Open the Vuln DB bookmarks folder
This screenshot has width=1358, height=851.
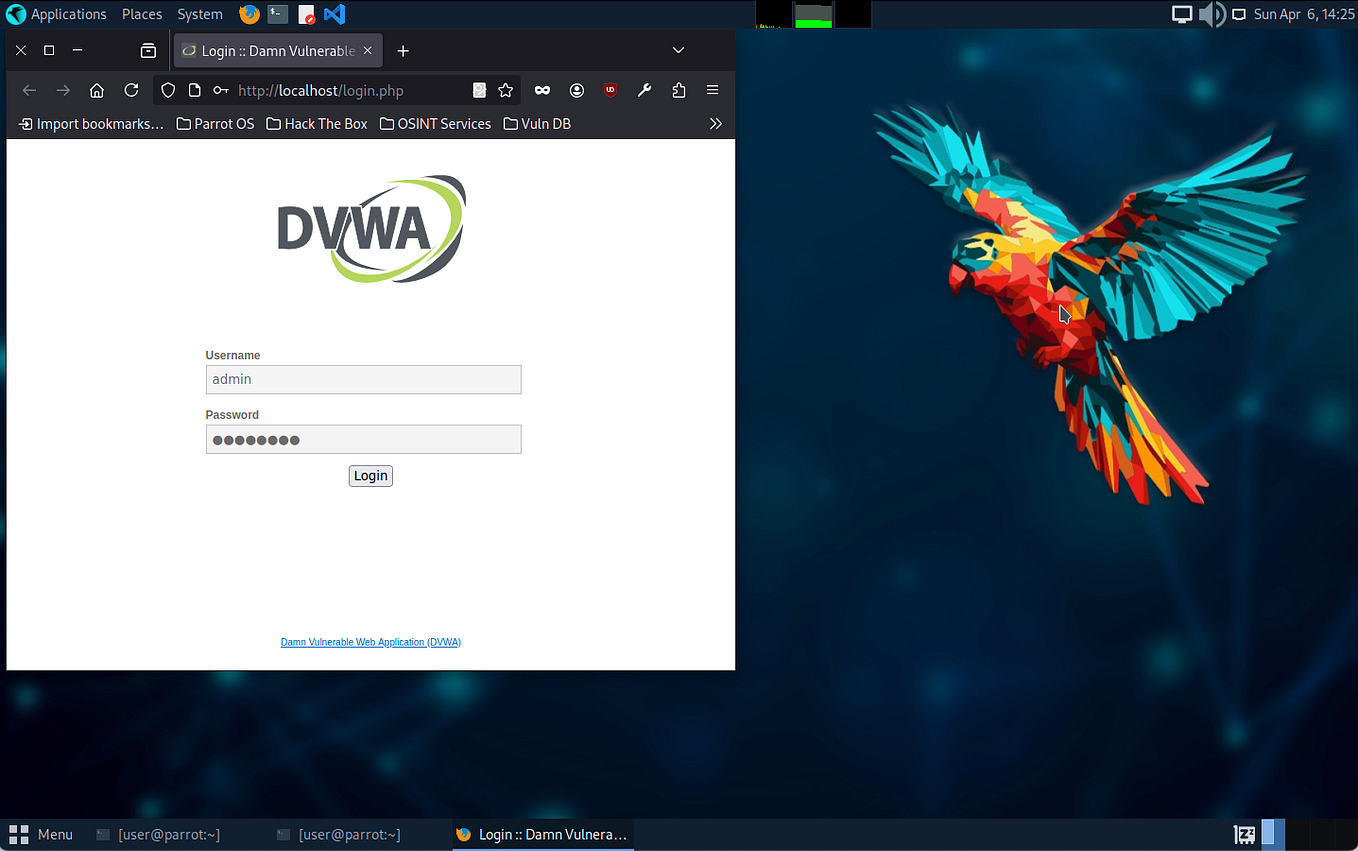537,124
